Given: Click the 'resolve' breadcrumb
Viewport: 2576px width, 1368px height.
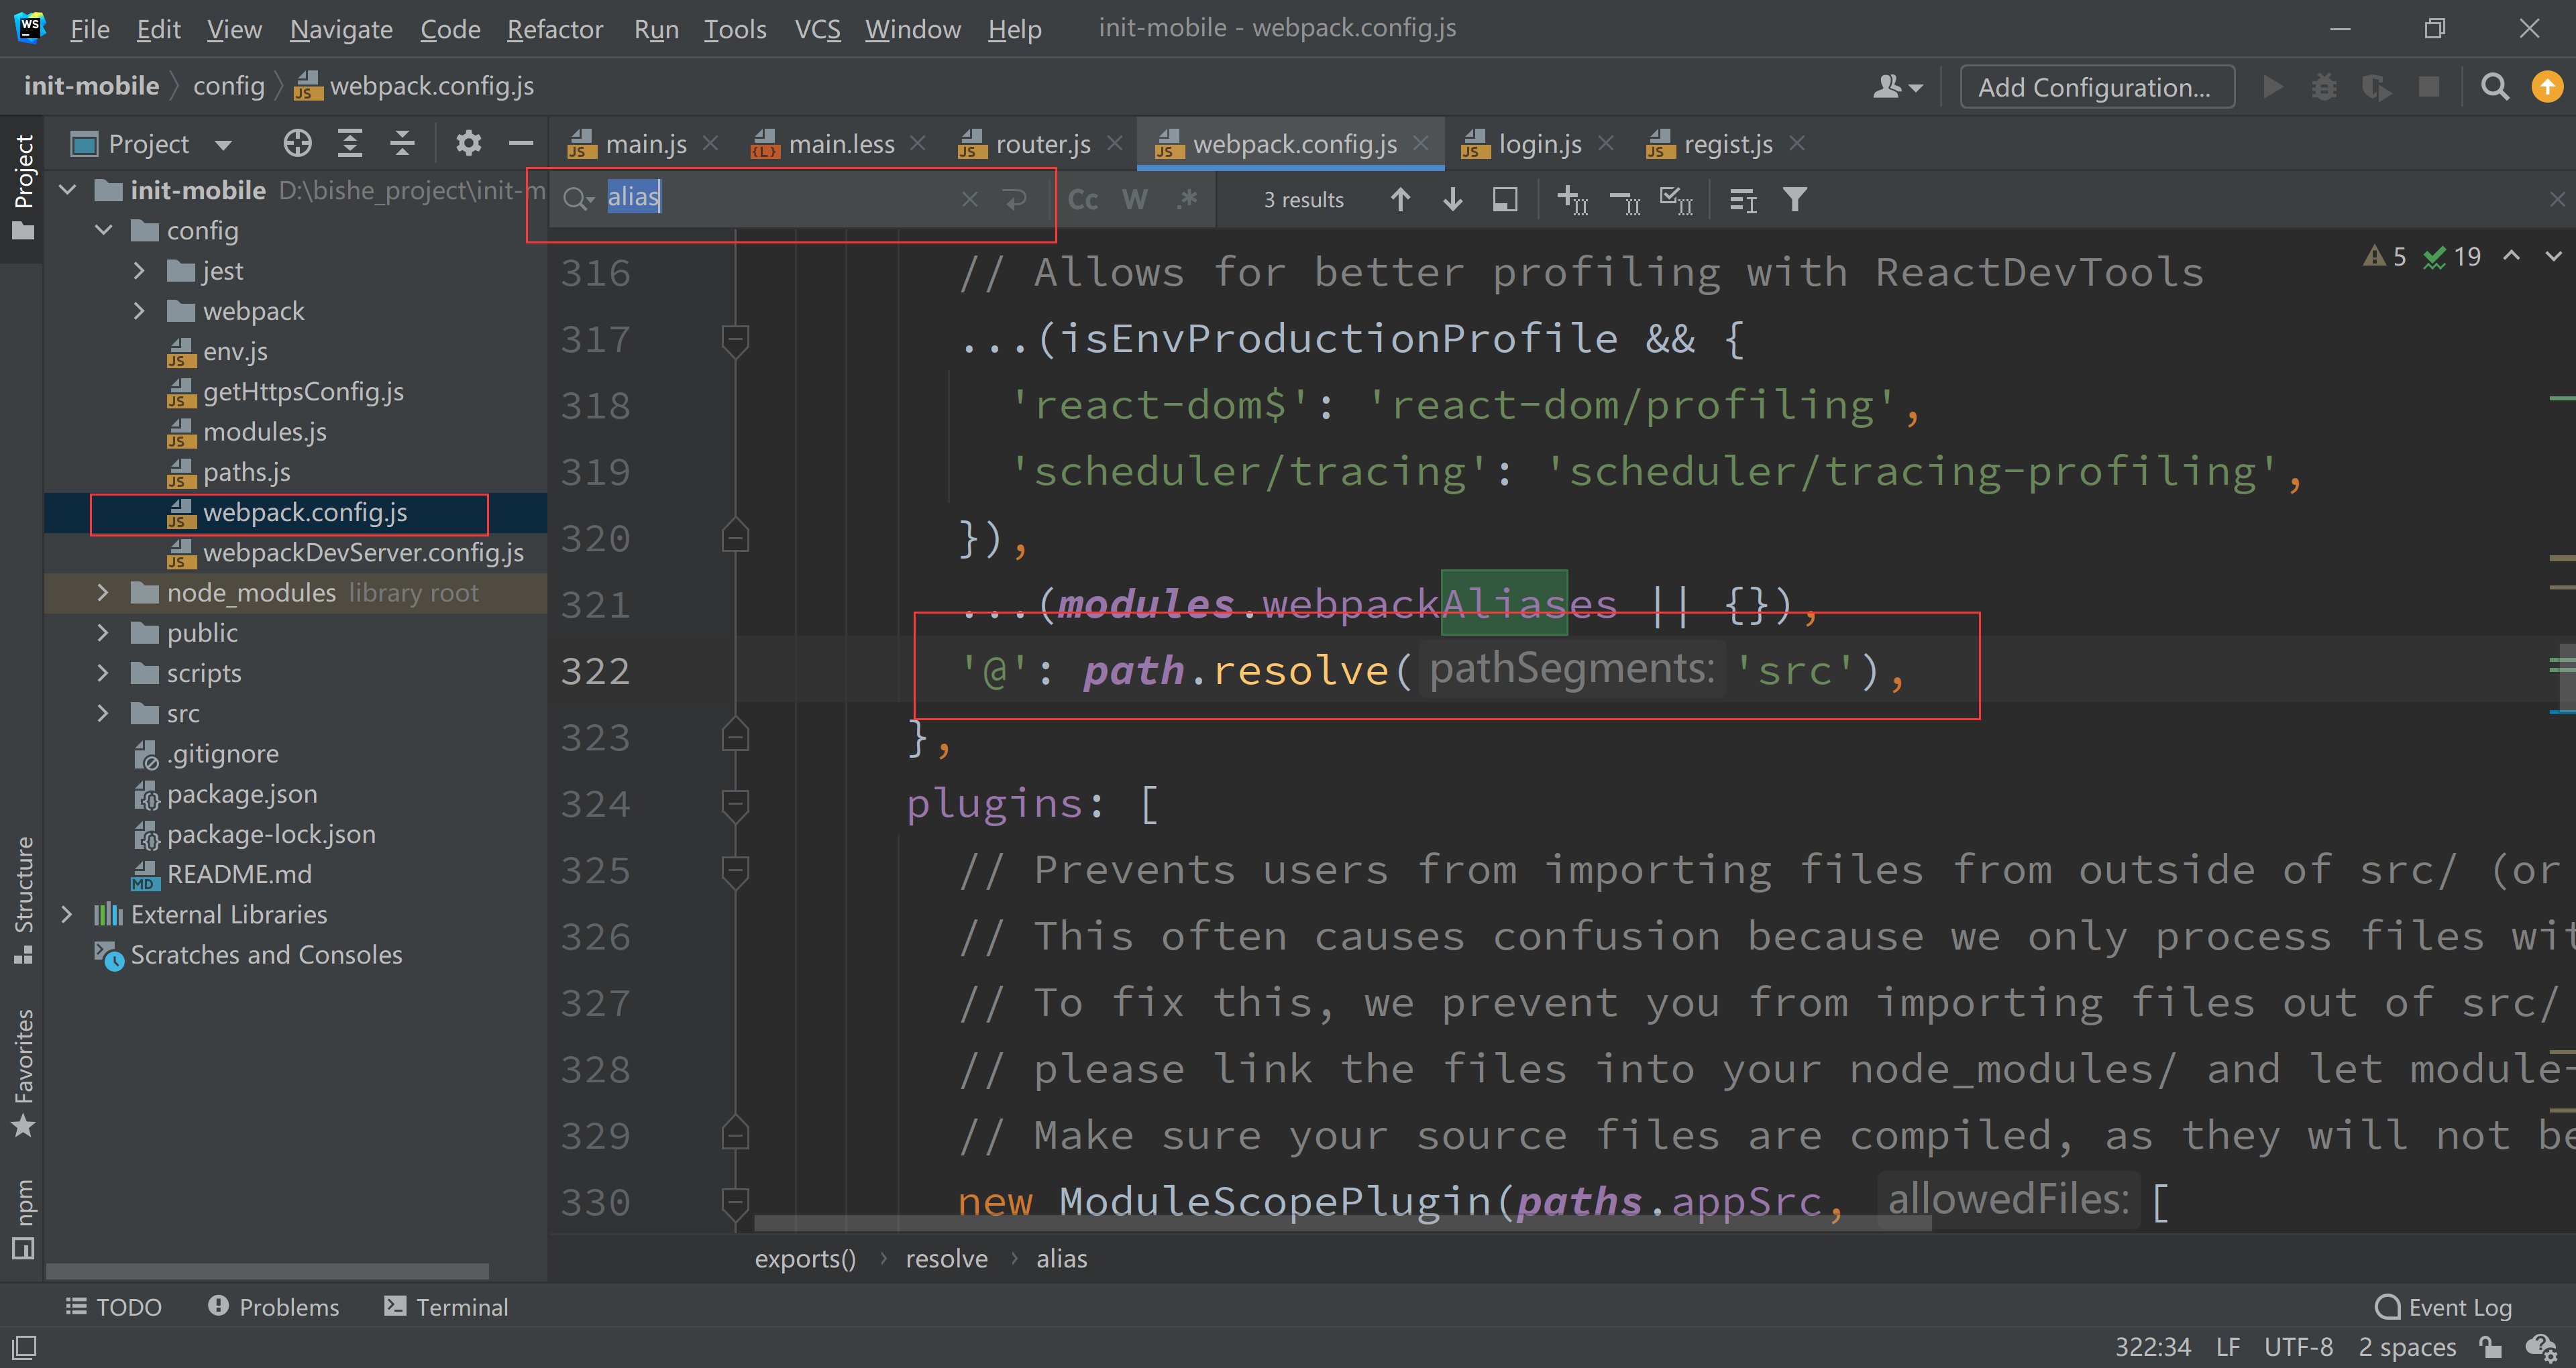Looking at the screenshot, I should [x=946, y=1258].
